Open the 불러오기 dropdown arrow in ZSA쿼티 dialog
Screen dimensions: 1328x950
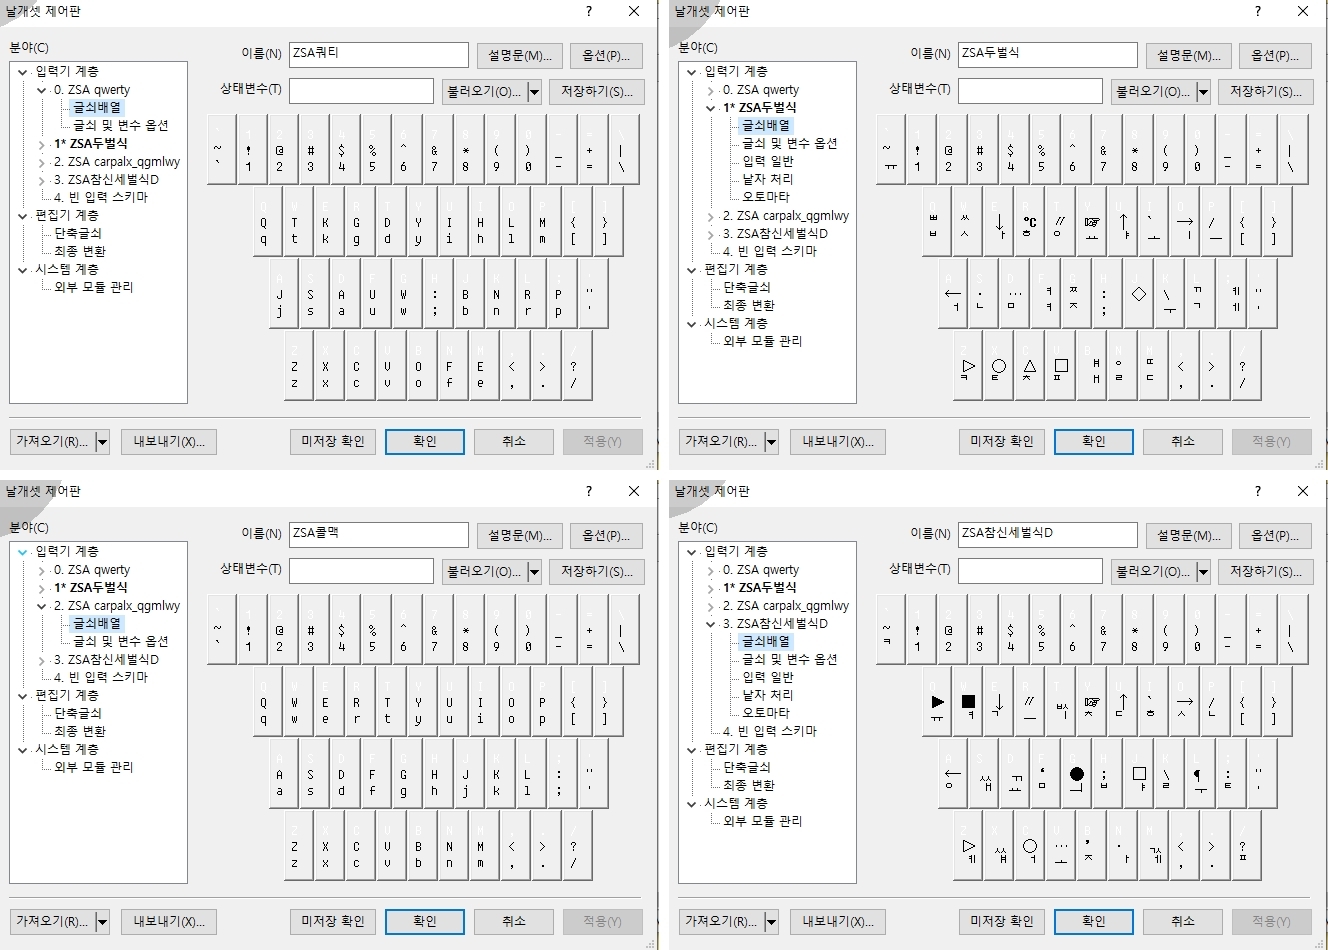(534, 92)
